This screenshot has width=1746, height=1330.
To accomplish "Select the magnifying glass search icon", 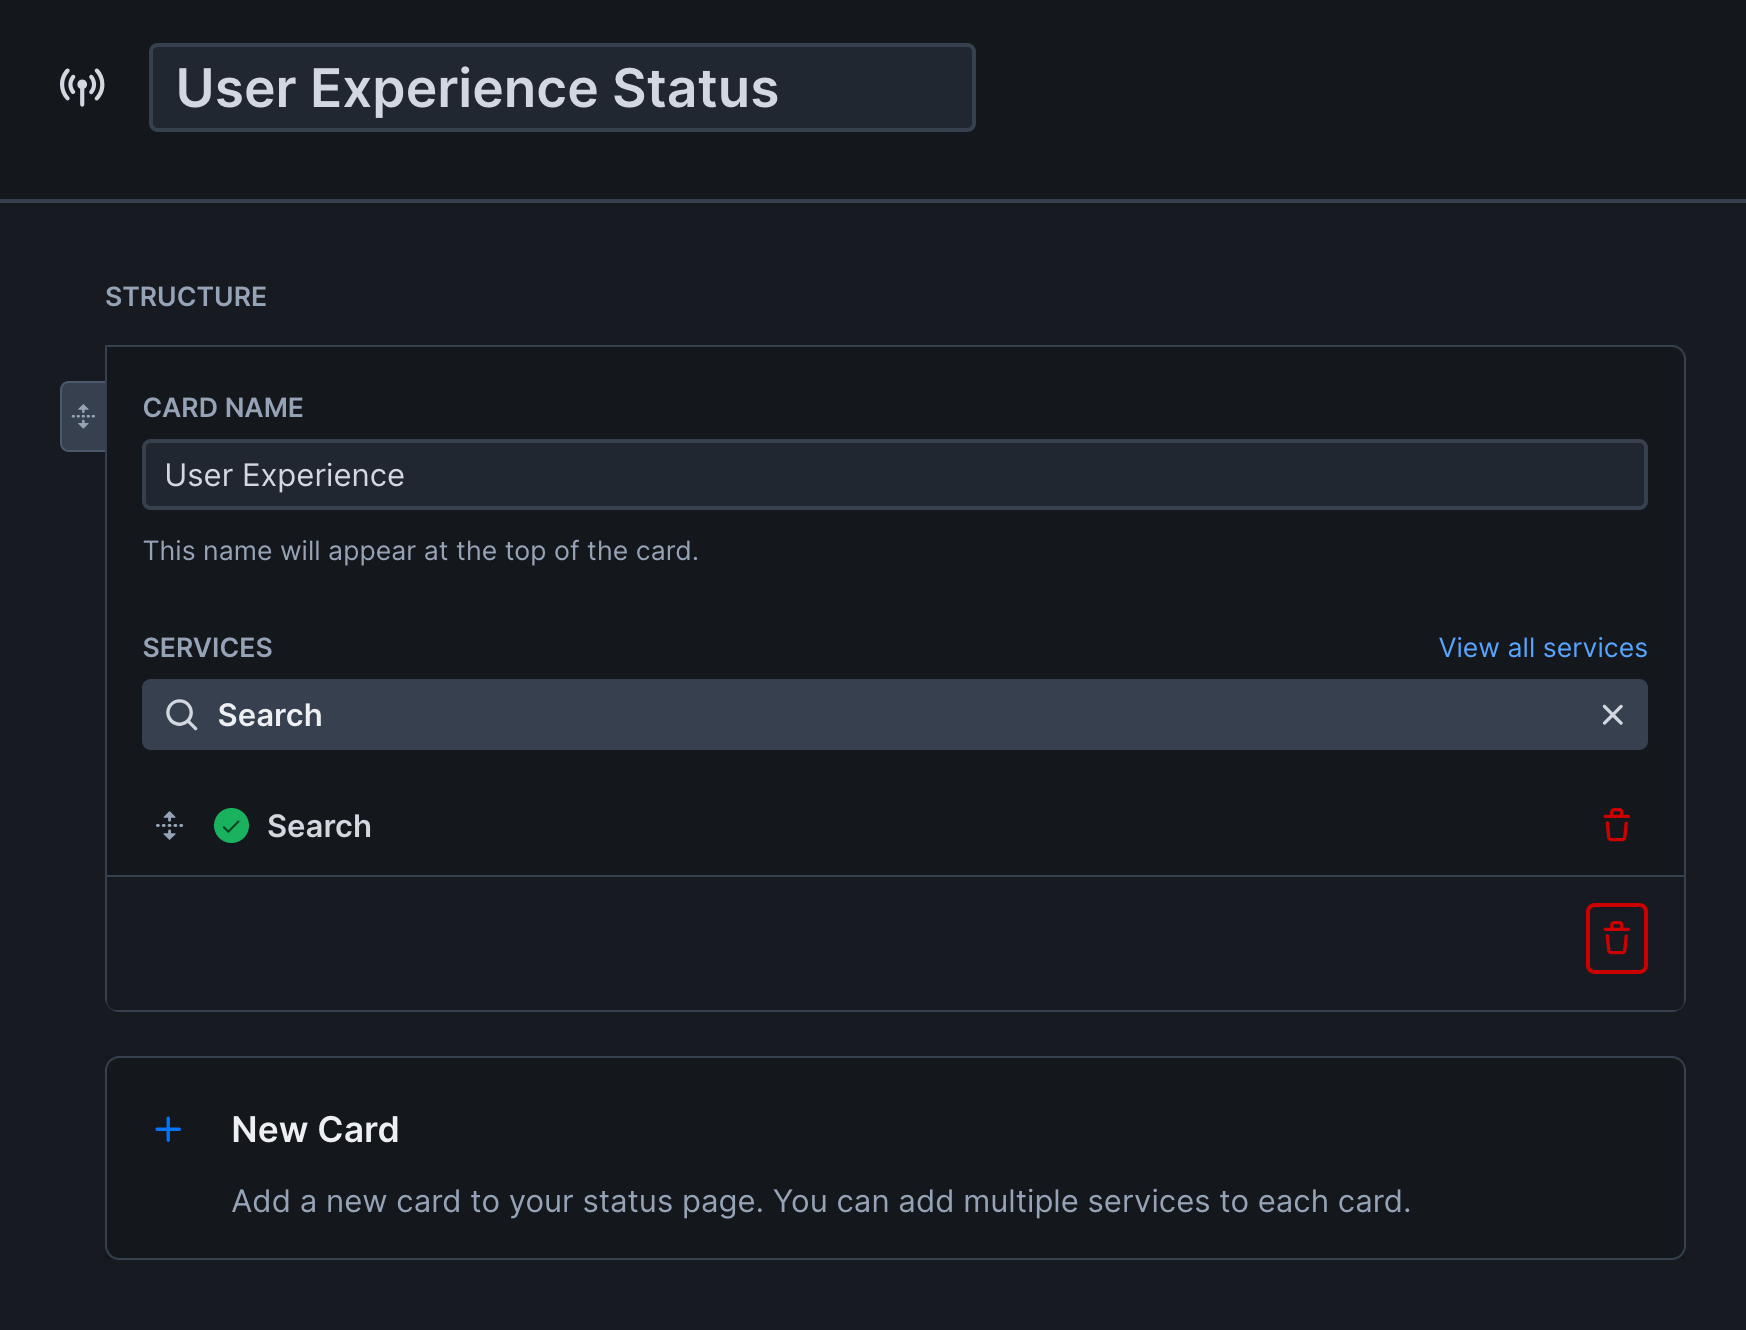I will (181, 714).
